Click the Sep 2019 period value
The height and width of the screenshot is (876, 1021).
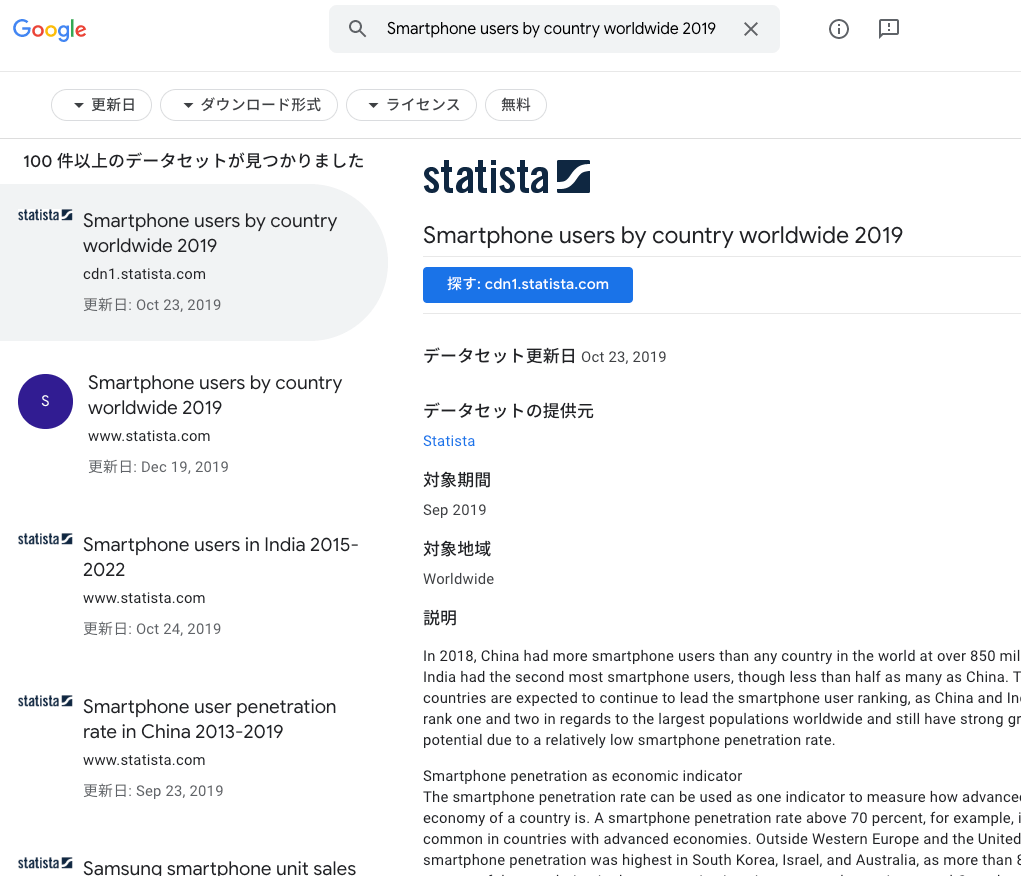click(x=455, y=510)
